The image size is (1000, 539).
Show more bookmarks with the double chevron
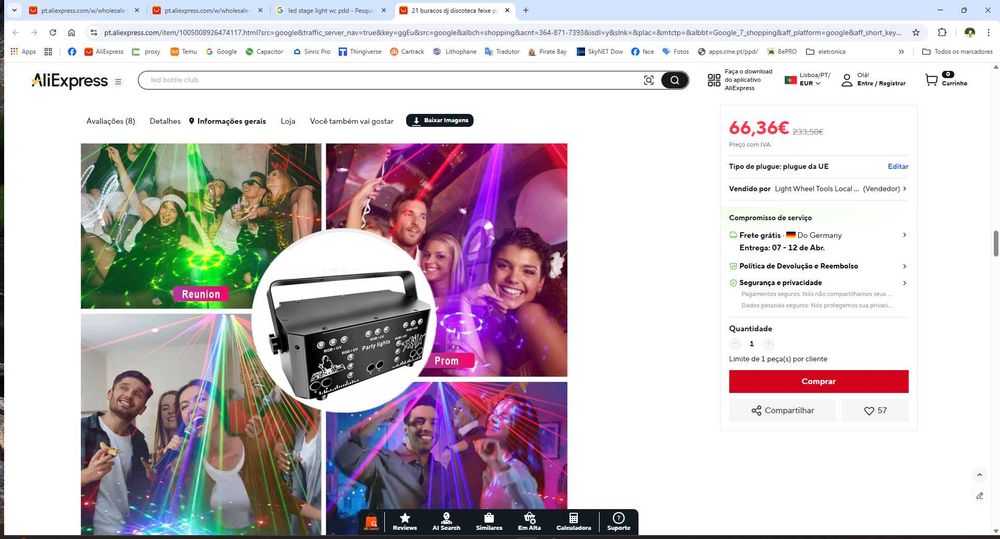point(901,52)
